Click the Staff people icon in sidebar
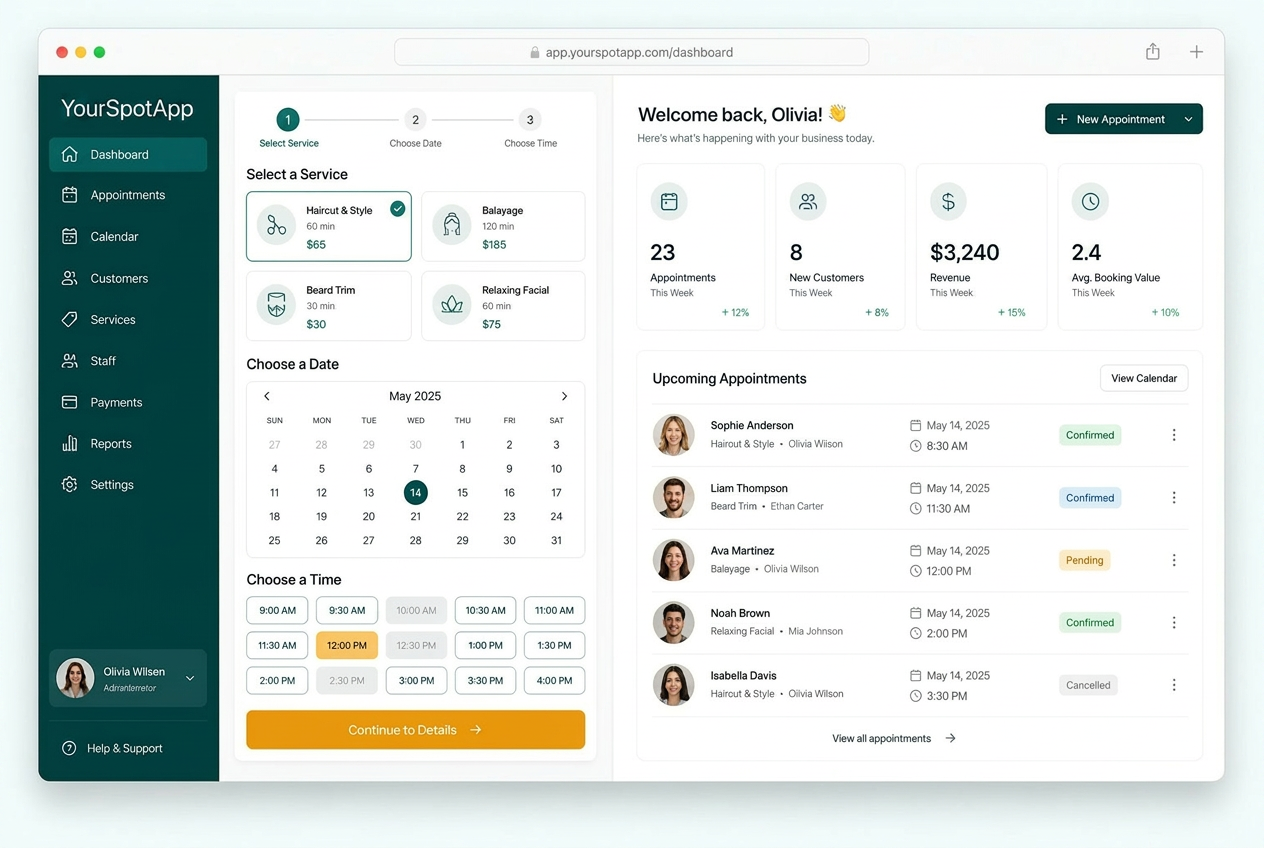This screenshot has width=1264, height=848. [x=69, y=360]
